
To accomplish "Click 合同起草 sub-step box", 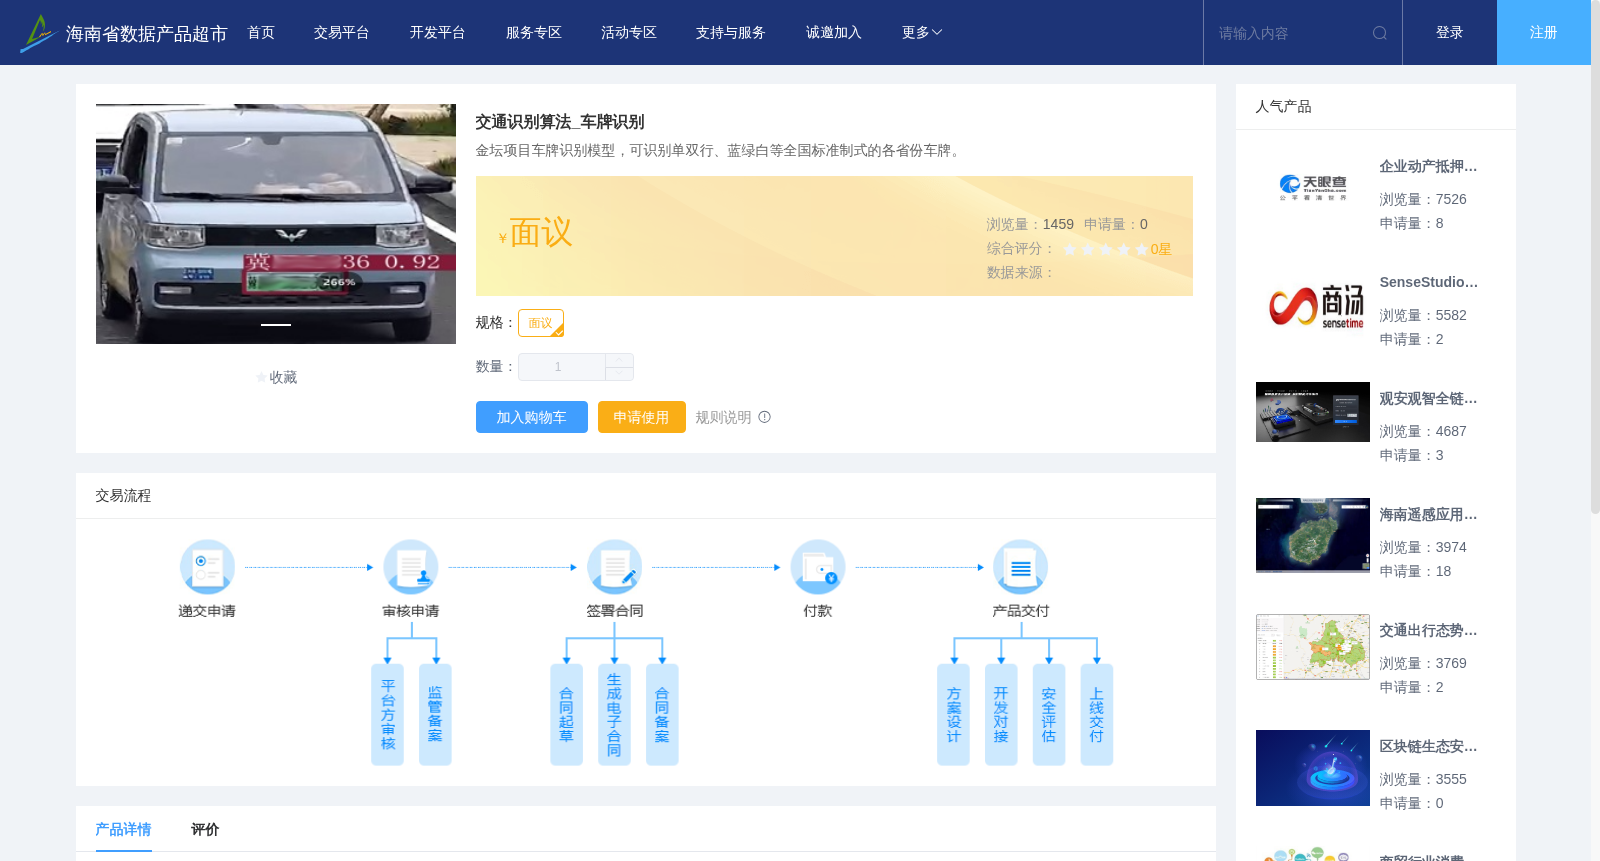I will point(567,715).
